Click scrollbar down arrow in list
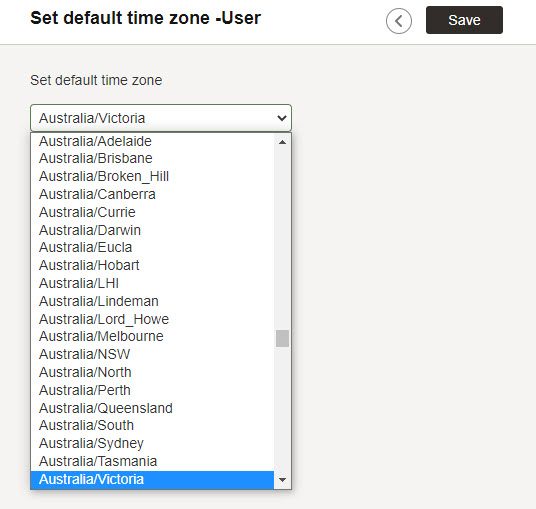Image resolution: width=536 pixels, height=509 pixels. 282,480
